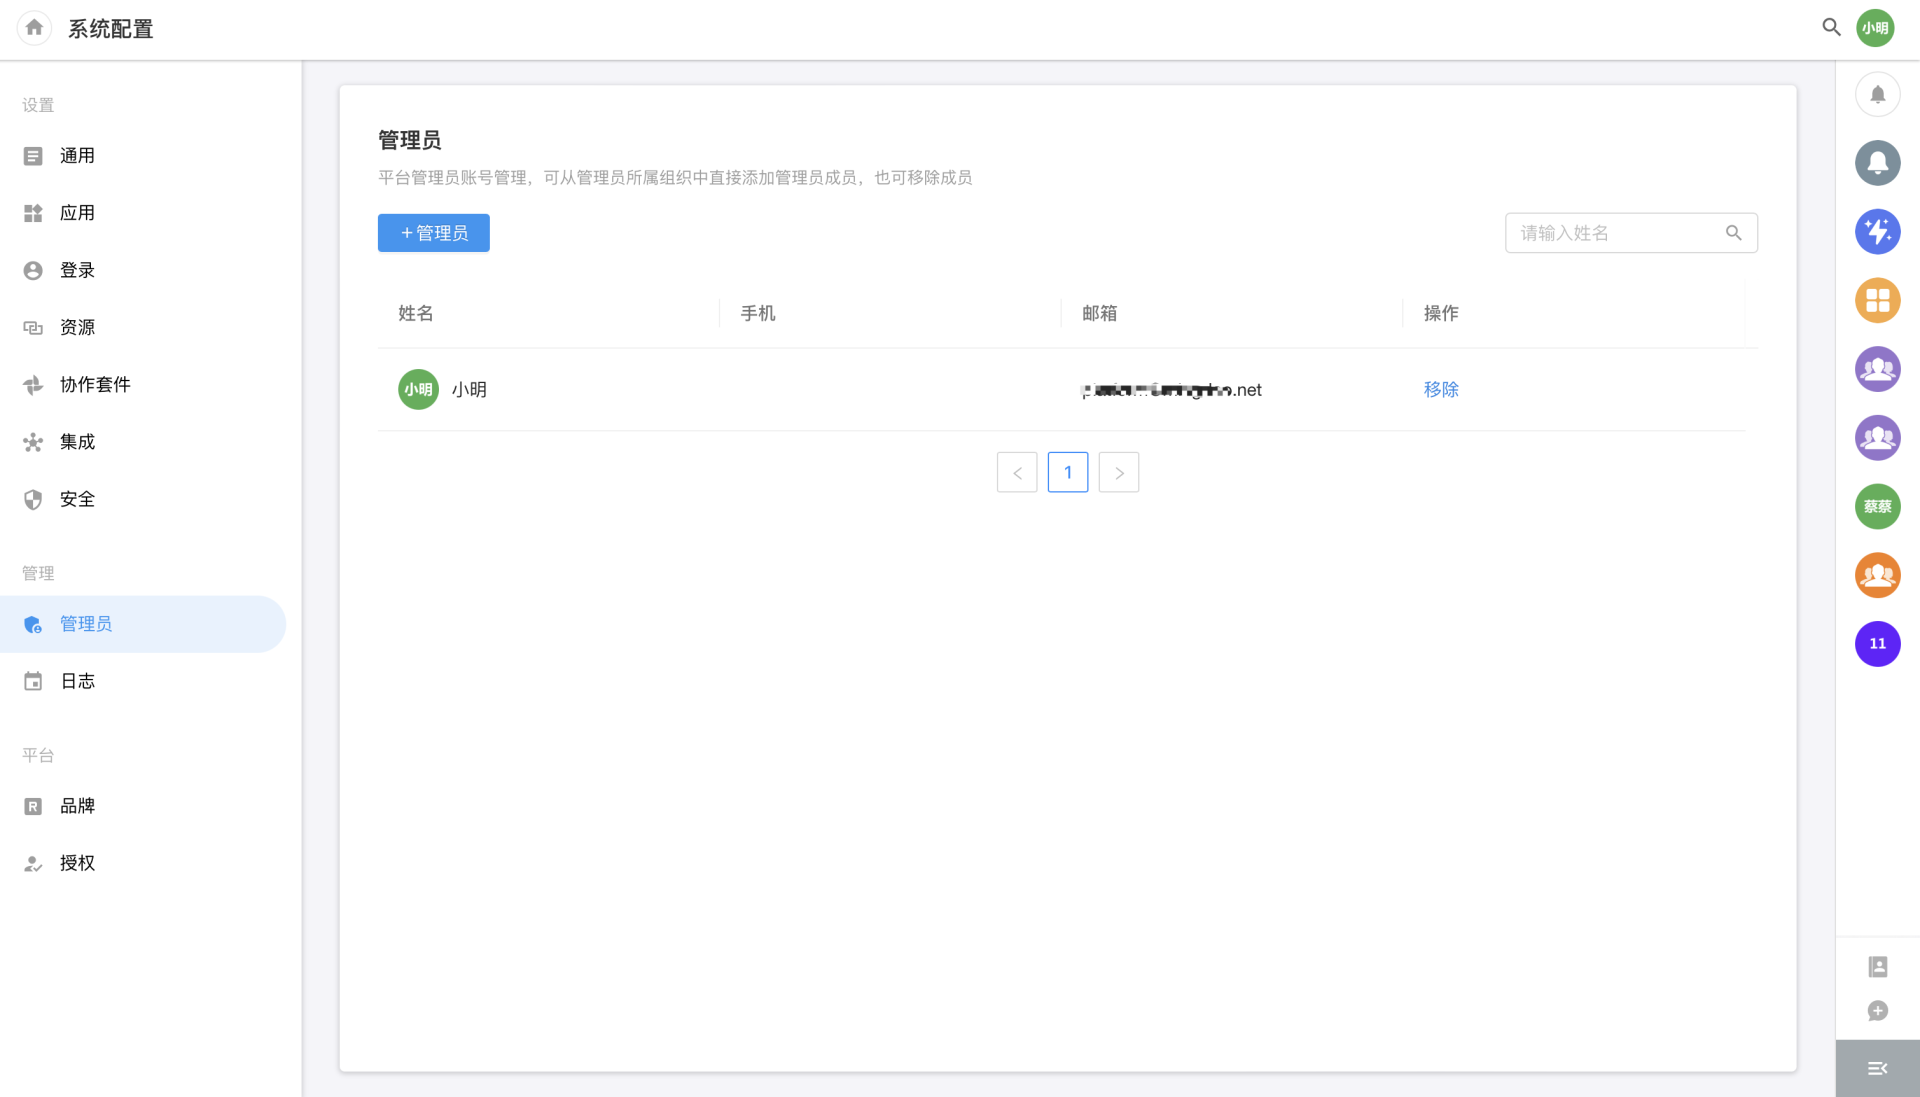This screenshot has width=1920, height=1097.
Task: Click the +管理员 add button
Action: click(433, 233)
